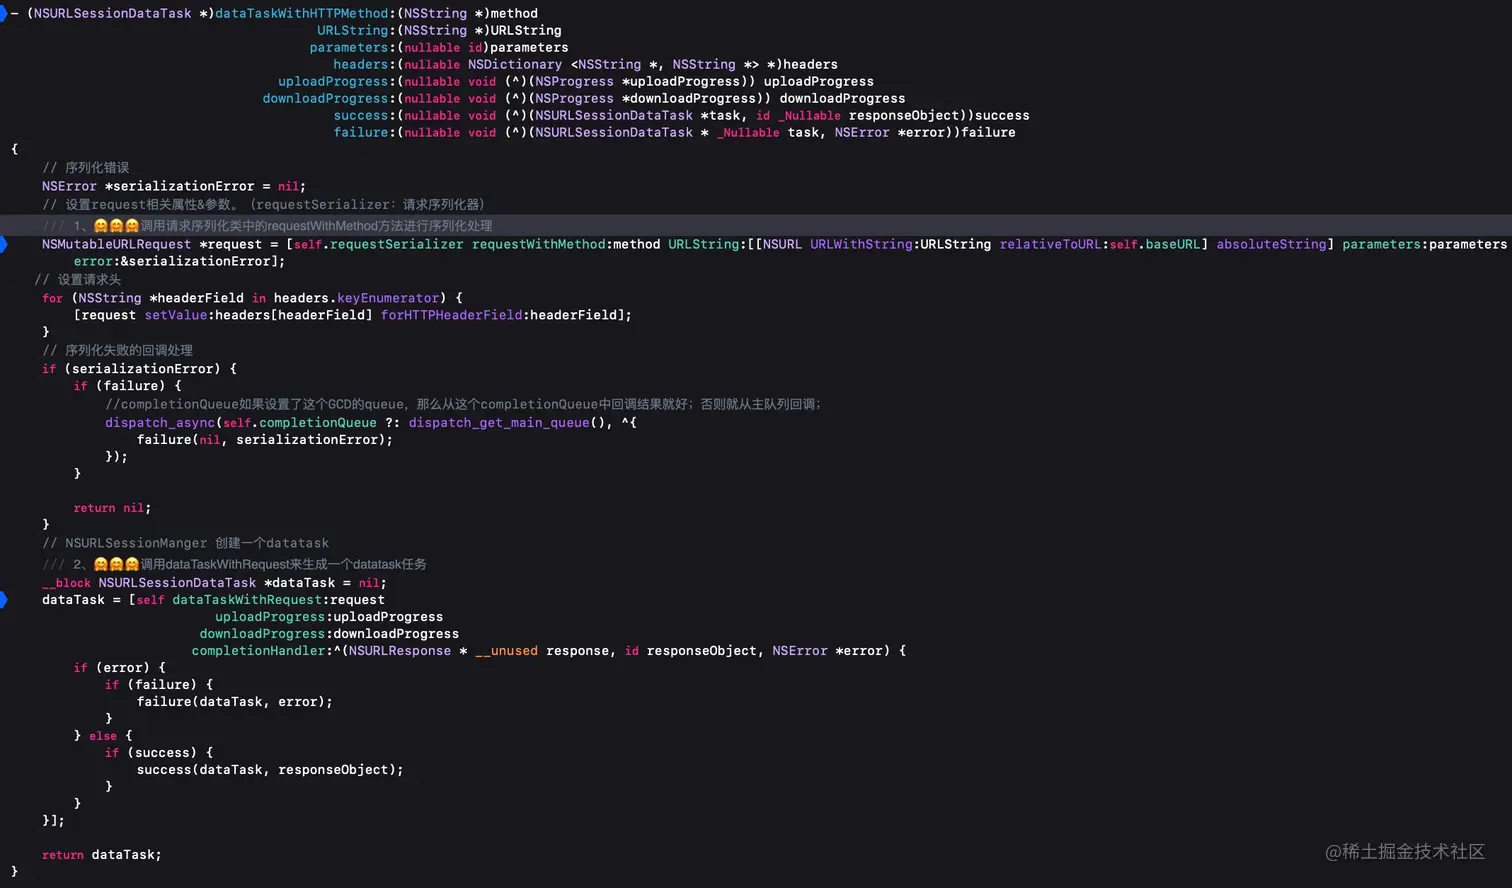The width and height of the screenshot is (1512, 888).
Task: Click the 'error:&serializationError];' line
Action: tap(179, 261)
